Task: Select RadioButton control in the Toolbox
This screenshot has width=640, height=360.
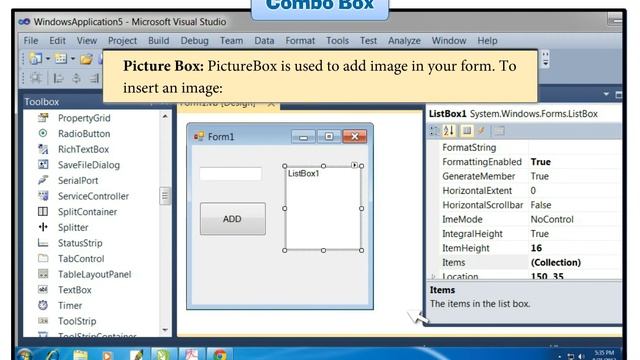Action: pos(84,133)
